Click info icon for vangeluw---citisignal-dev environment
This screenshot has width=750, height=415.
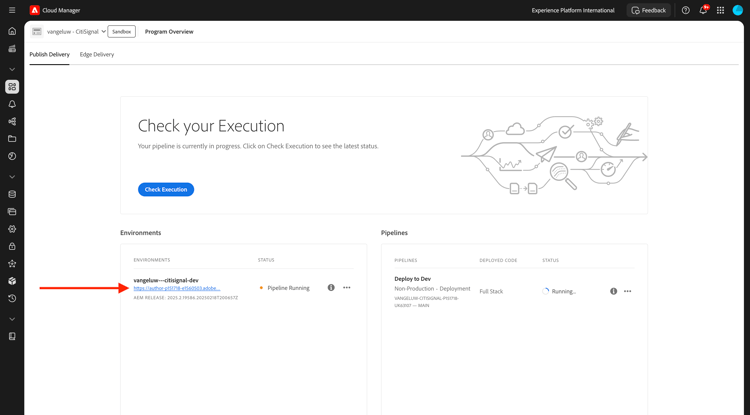tap(331, 287)
